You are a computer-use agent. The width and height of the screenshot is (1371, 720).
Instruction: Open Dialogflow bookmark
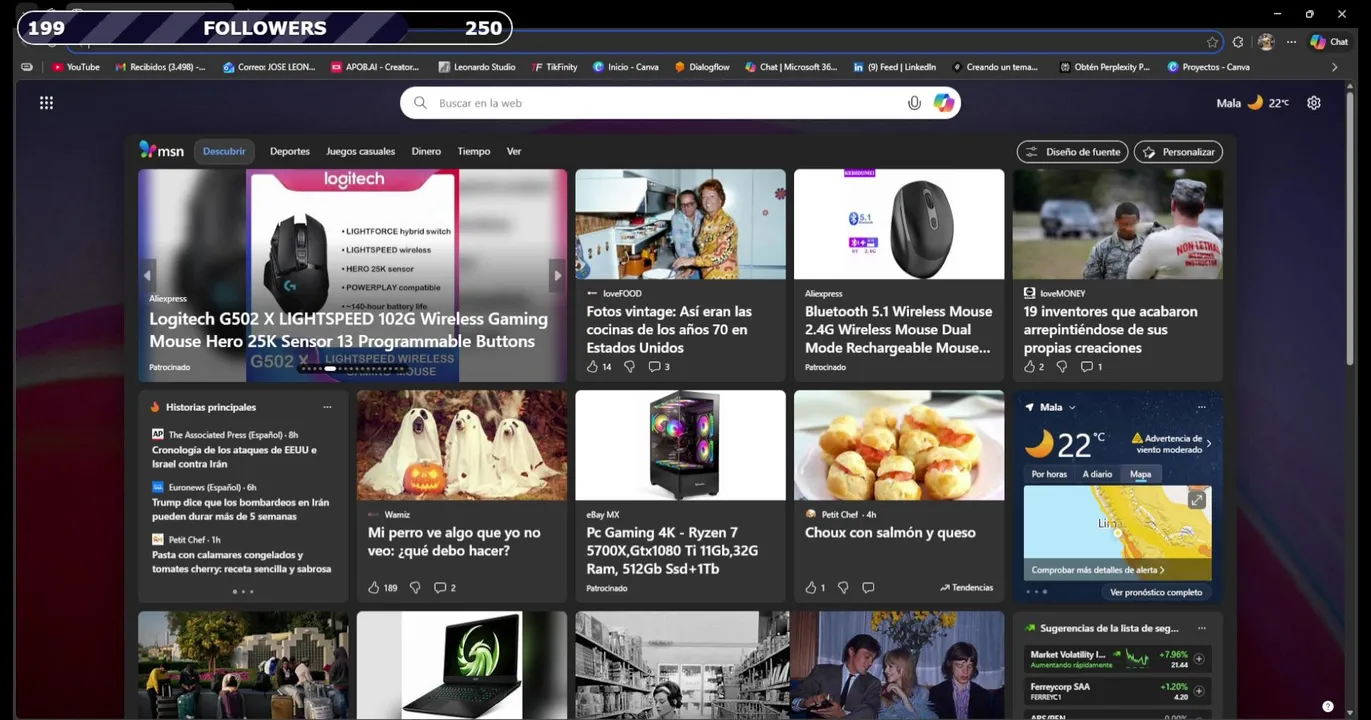[702, 67]
